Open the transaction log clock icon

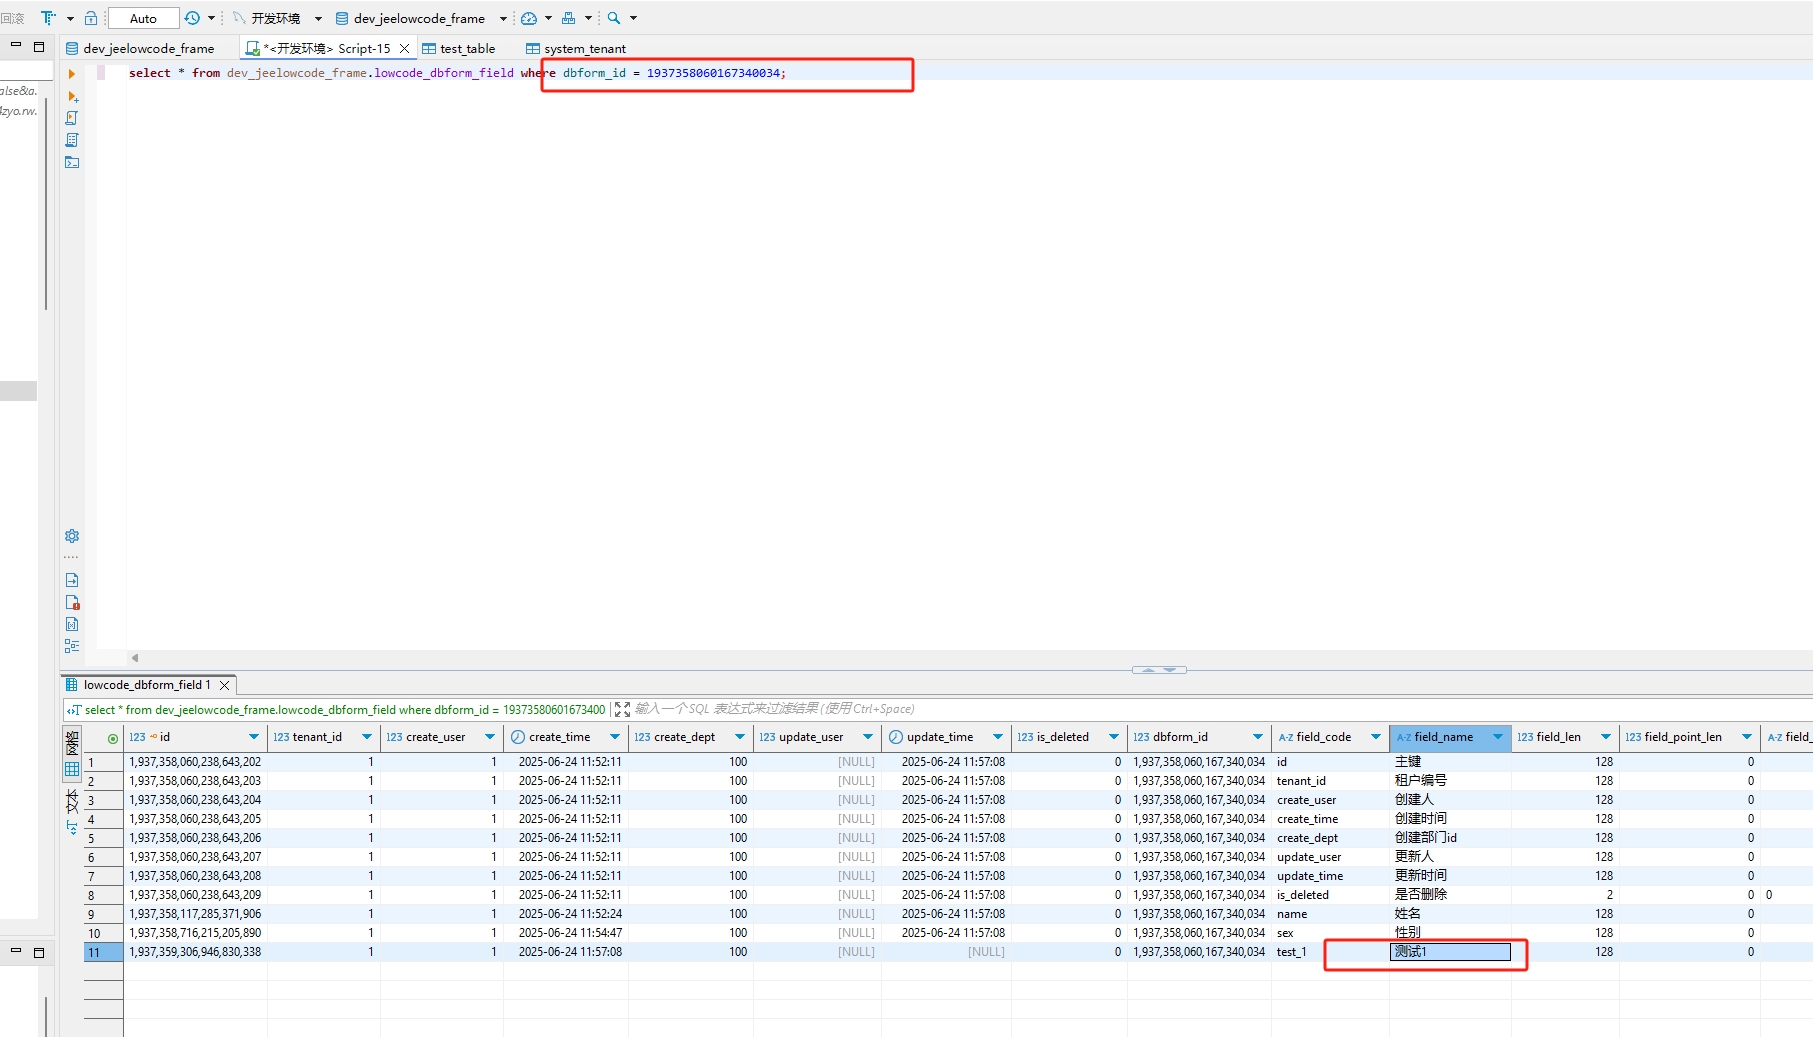click(x=193, y=18)
